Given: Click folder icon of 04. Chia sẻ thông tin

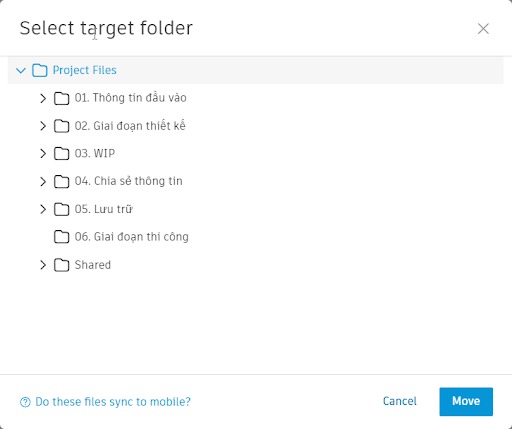Looking at the screenshot, I should [x=61, y=181].
